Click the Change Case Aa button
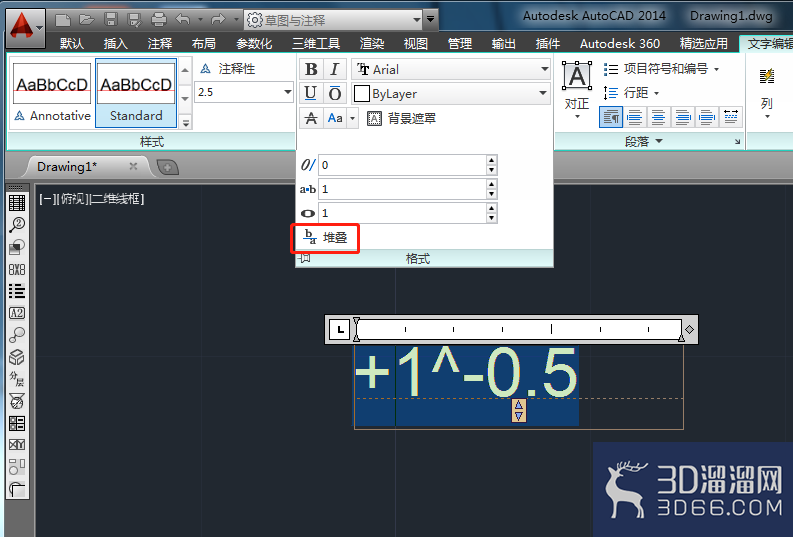Image resolution: width=793 pixels, height=537 pixels. pos(335,118)
